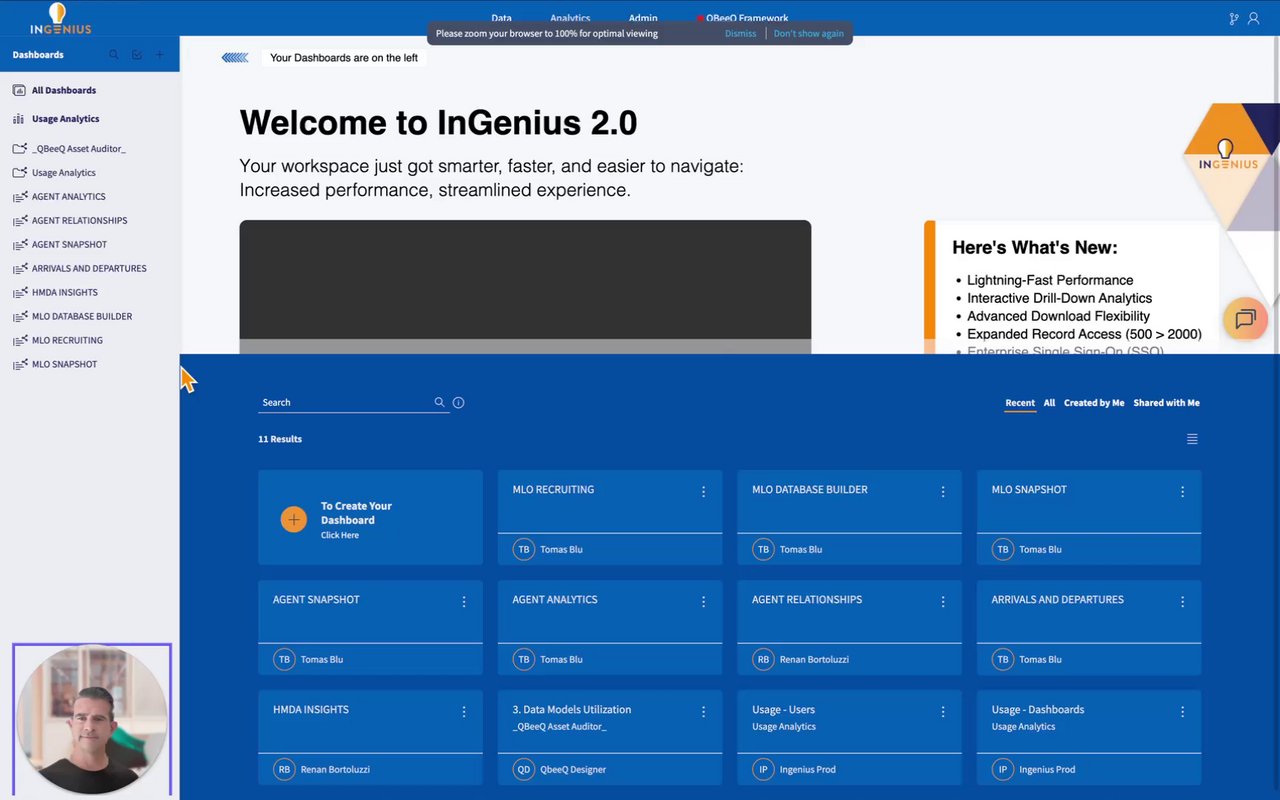
Task: Open the MLO DATABASE BUILDER card title
Action: click(x=810, y=490)
